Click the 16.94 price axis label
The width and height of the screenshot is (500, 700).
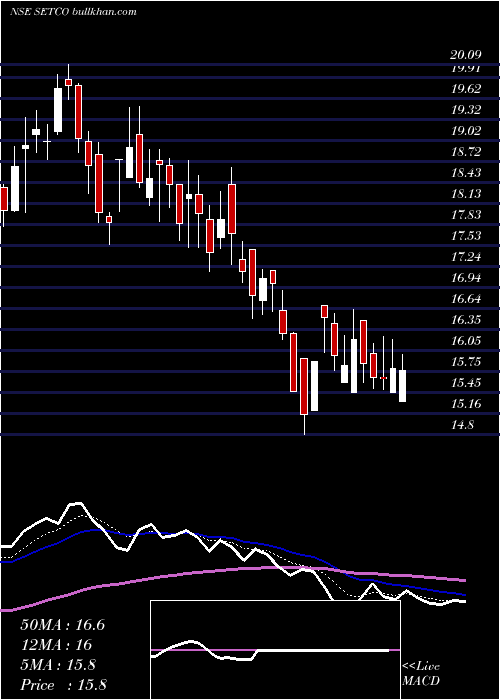467,278
